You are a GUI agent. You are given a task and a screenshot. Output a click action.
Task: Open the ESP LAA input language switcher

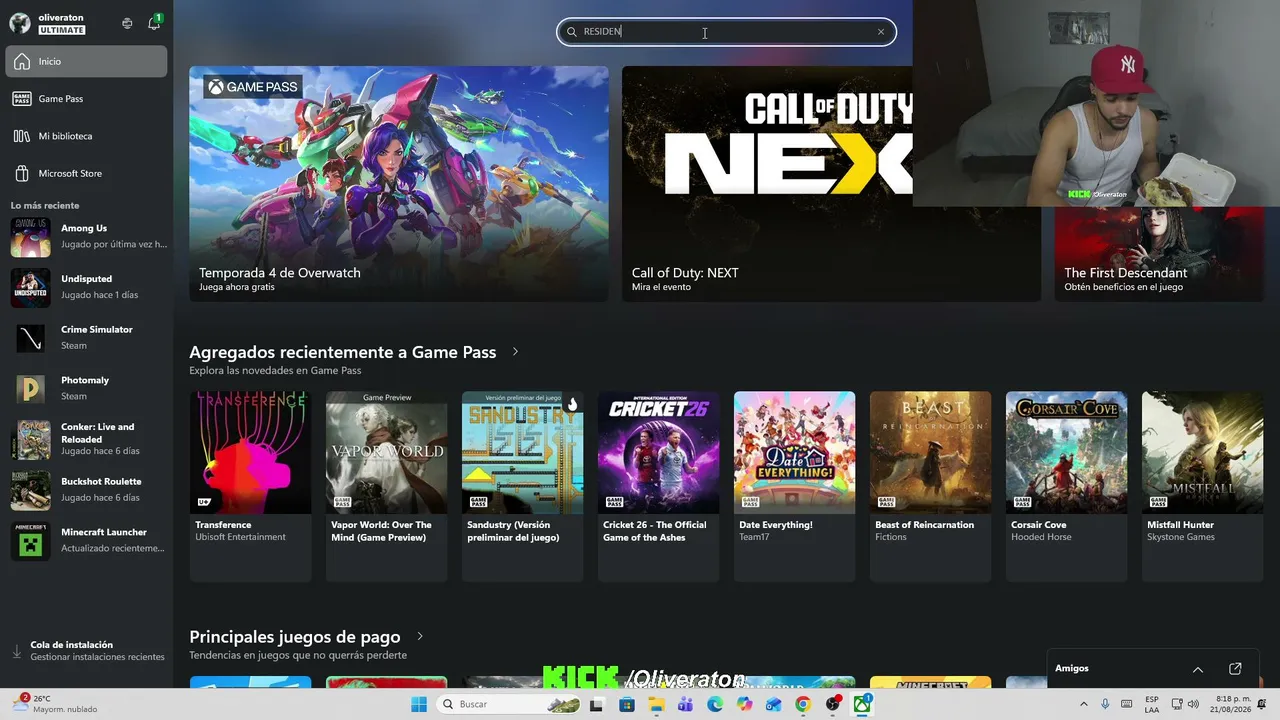tap(1152, 704)
